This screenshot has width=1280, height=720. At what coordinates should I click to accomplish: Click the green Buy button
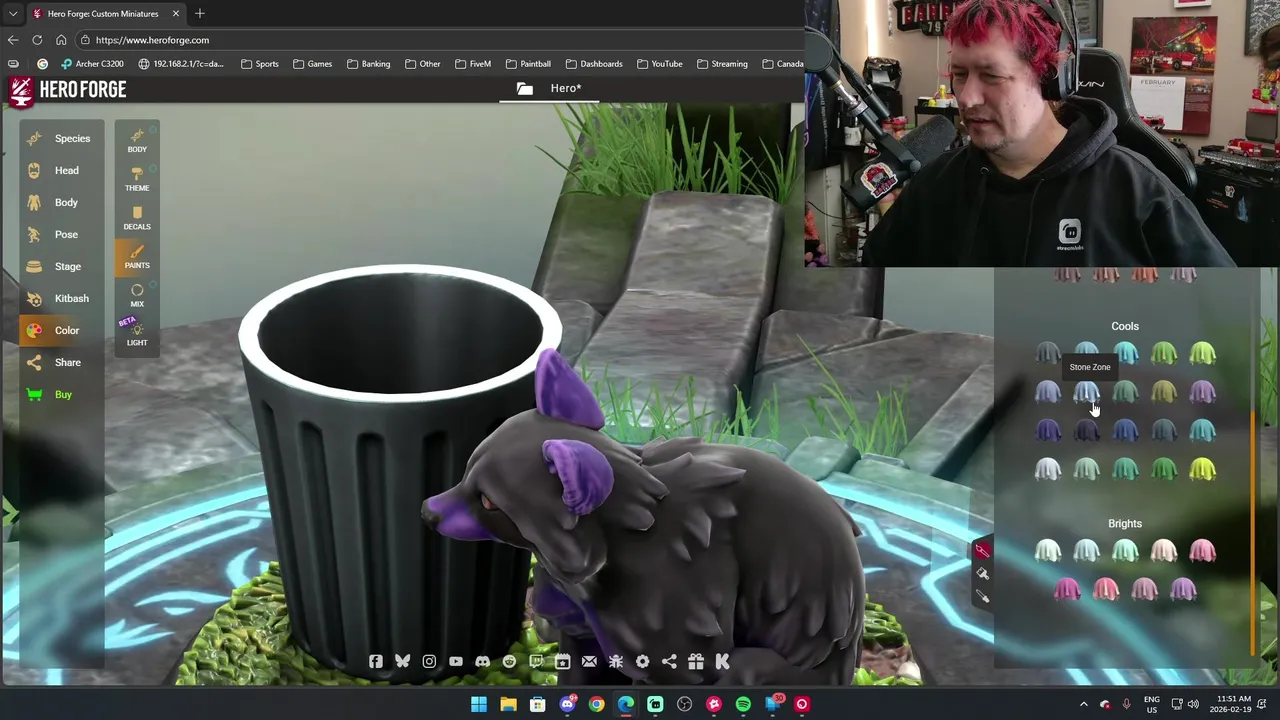pyautogui.click(x=61, y=394)
